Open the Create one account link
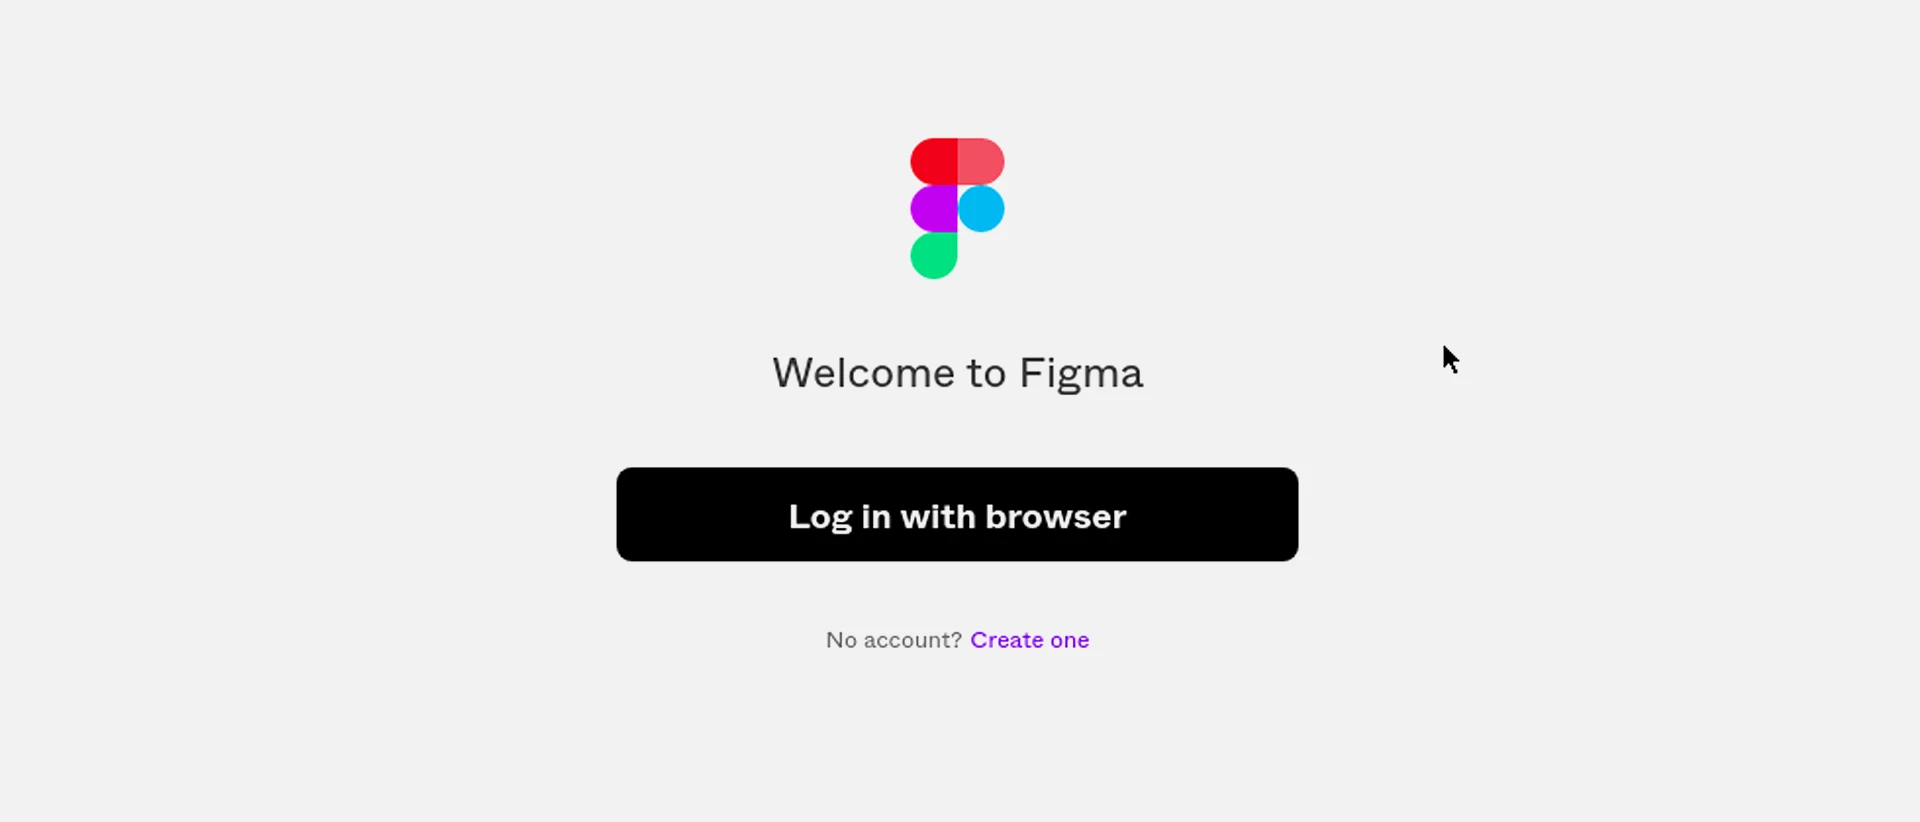 coord(1029,640)
